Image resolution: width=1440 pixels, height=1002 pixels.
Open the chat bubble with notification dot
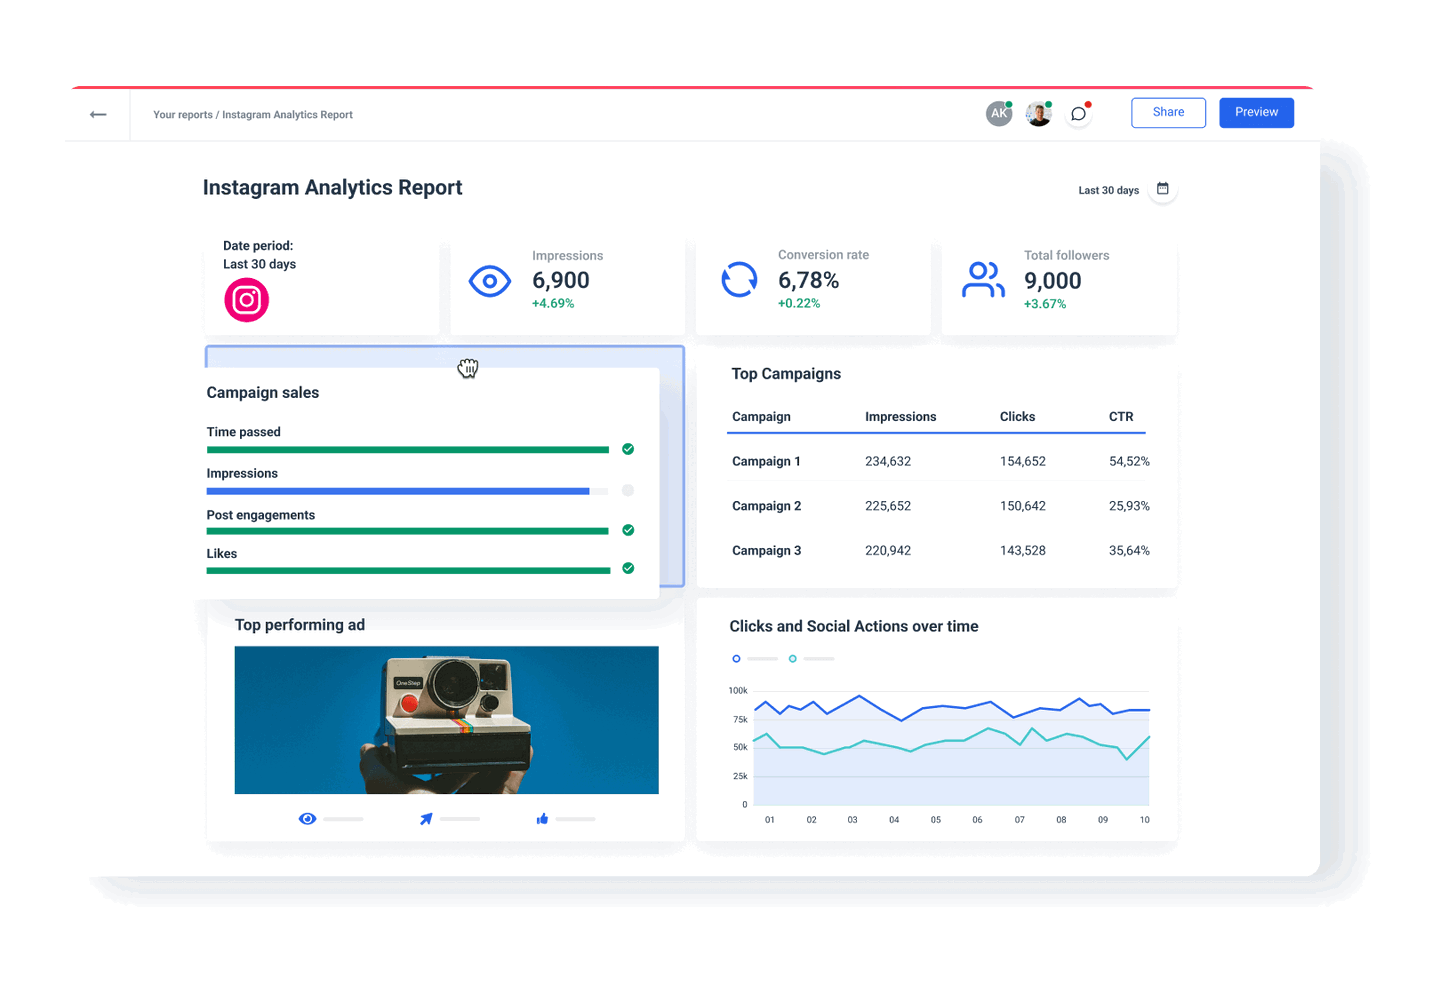pyautogui.click(x=1078, y=113)
